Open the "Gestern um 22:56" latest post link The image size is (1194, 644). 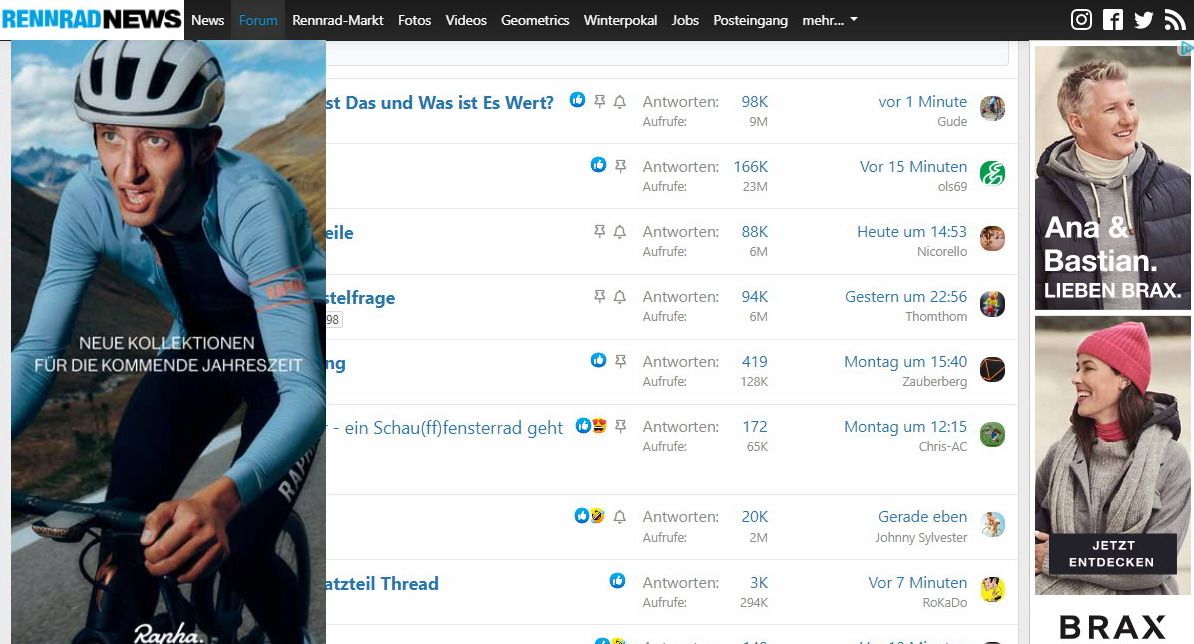[x=906, y=297]
